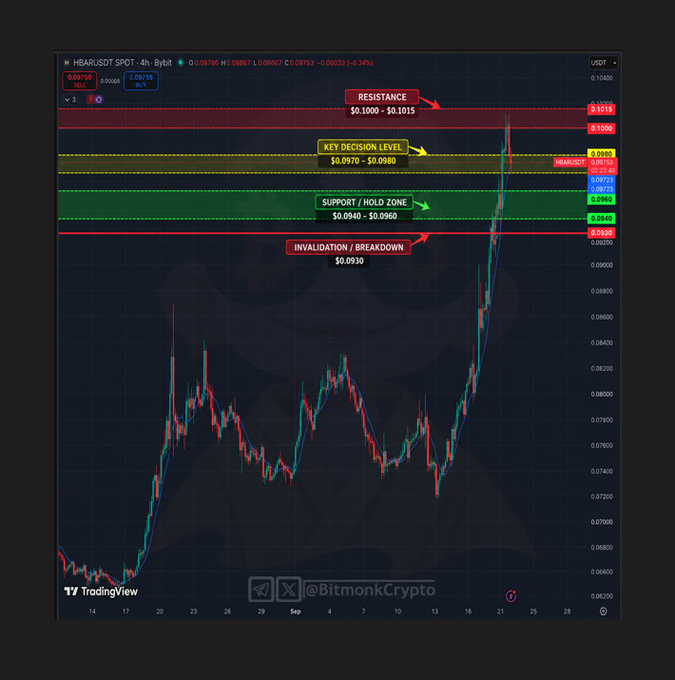Click the RESISTANCE label box

[382, 97]
